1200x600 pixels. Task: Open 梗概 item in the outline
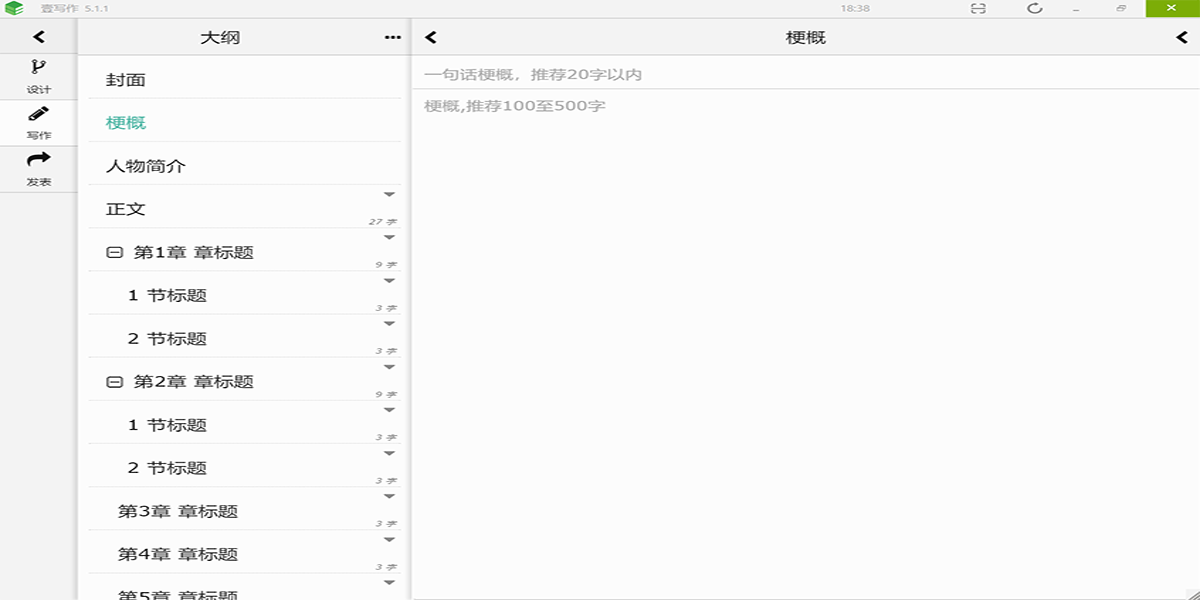click(x=126, y=123)
